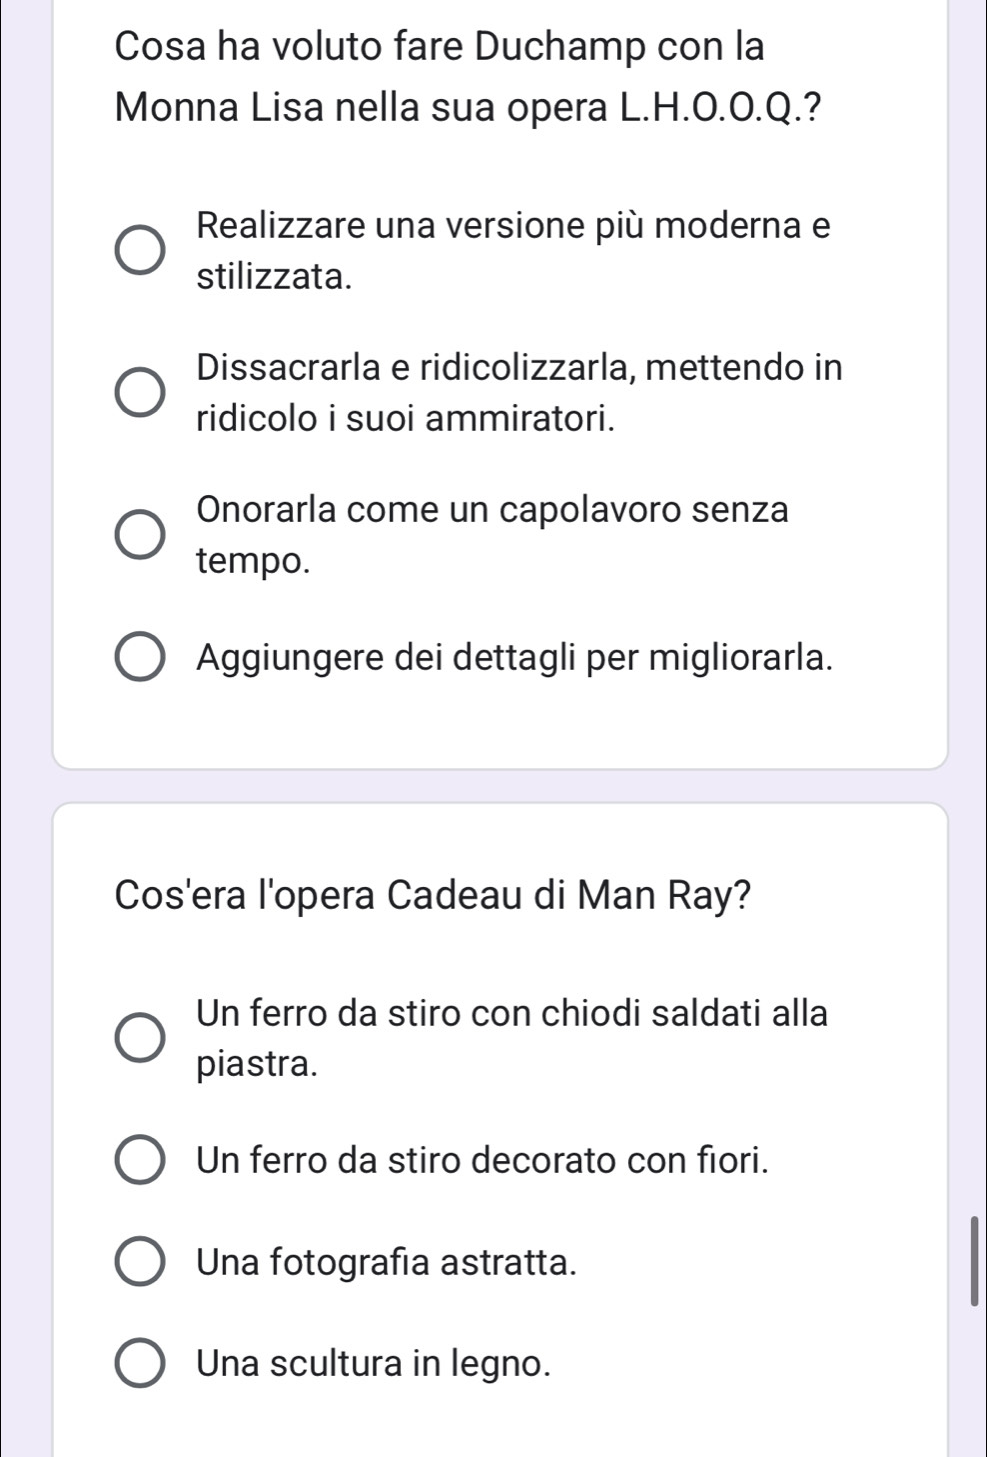Click answer text 'Dissacrarla e ridicolizzarla, mettendo in ridicolo'
Image resolution: width=987 pixels, height=1457 pixels.
[520, 393]
